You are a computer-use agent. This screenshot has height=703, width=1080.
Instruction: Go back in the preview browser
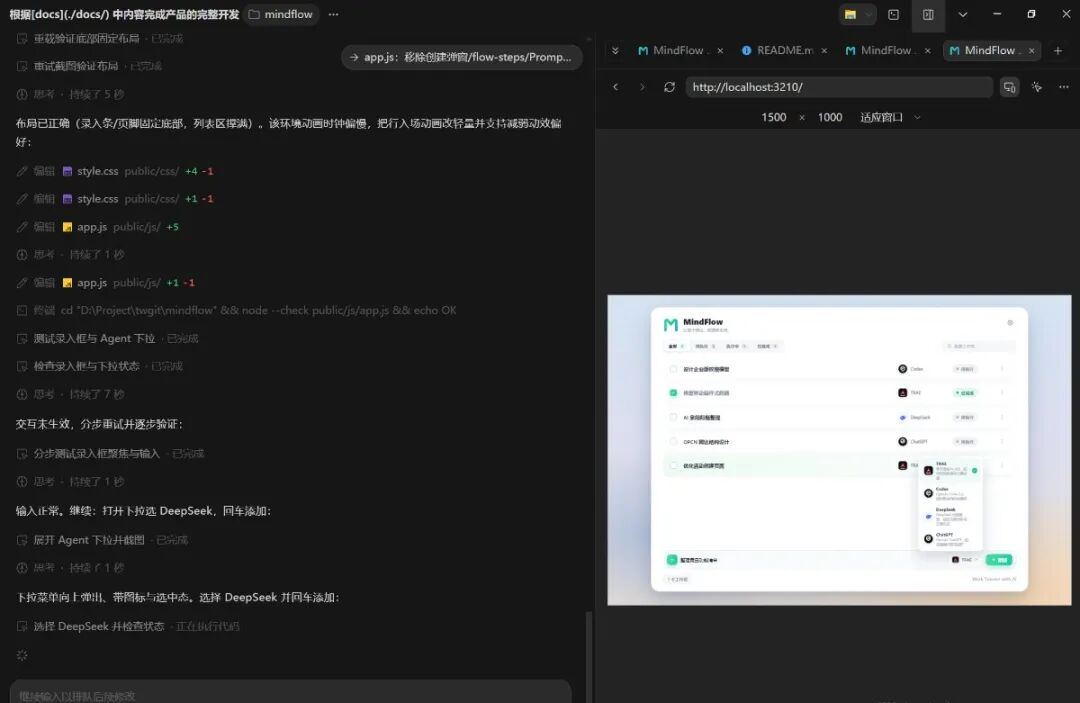pos(616,87)
